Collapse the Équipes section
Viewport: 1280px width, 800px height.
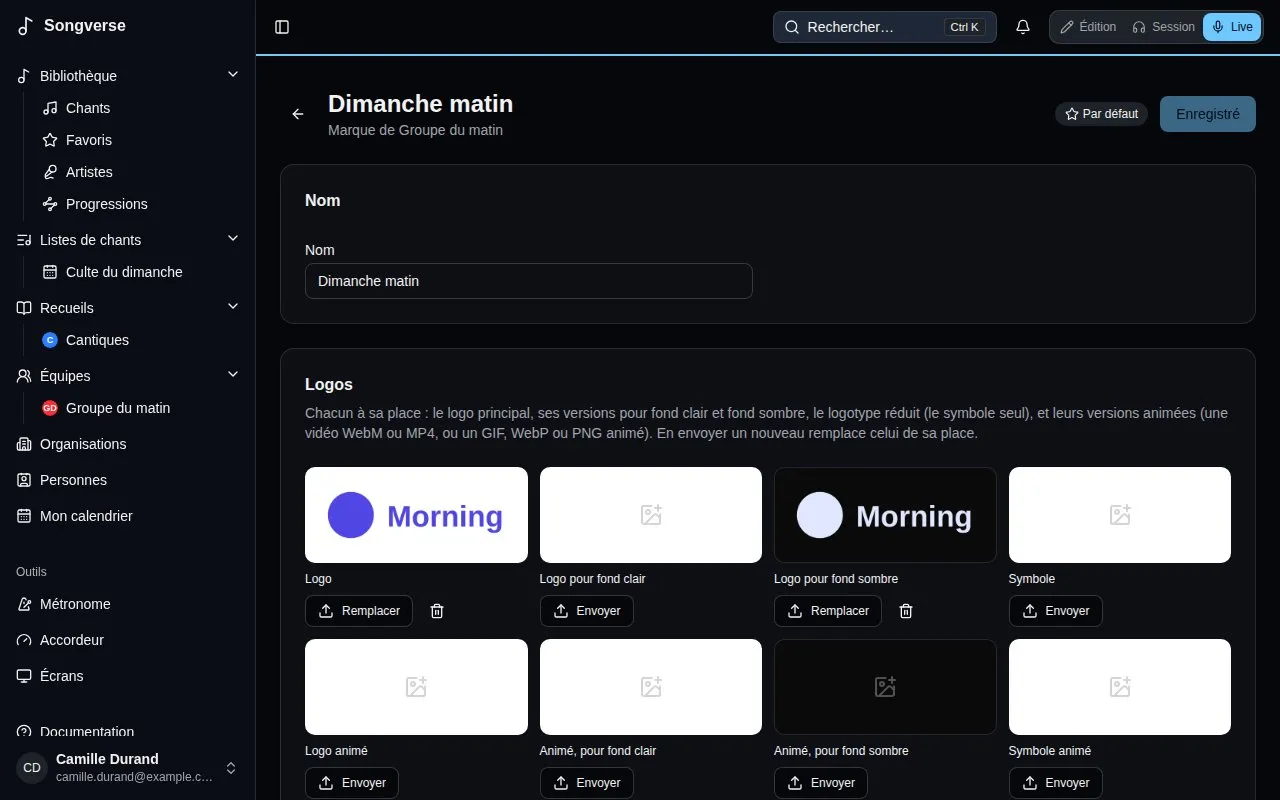[233, 375]
